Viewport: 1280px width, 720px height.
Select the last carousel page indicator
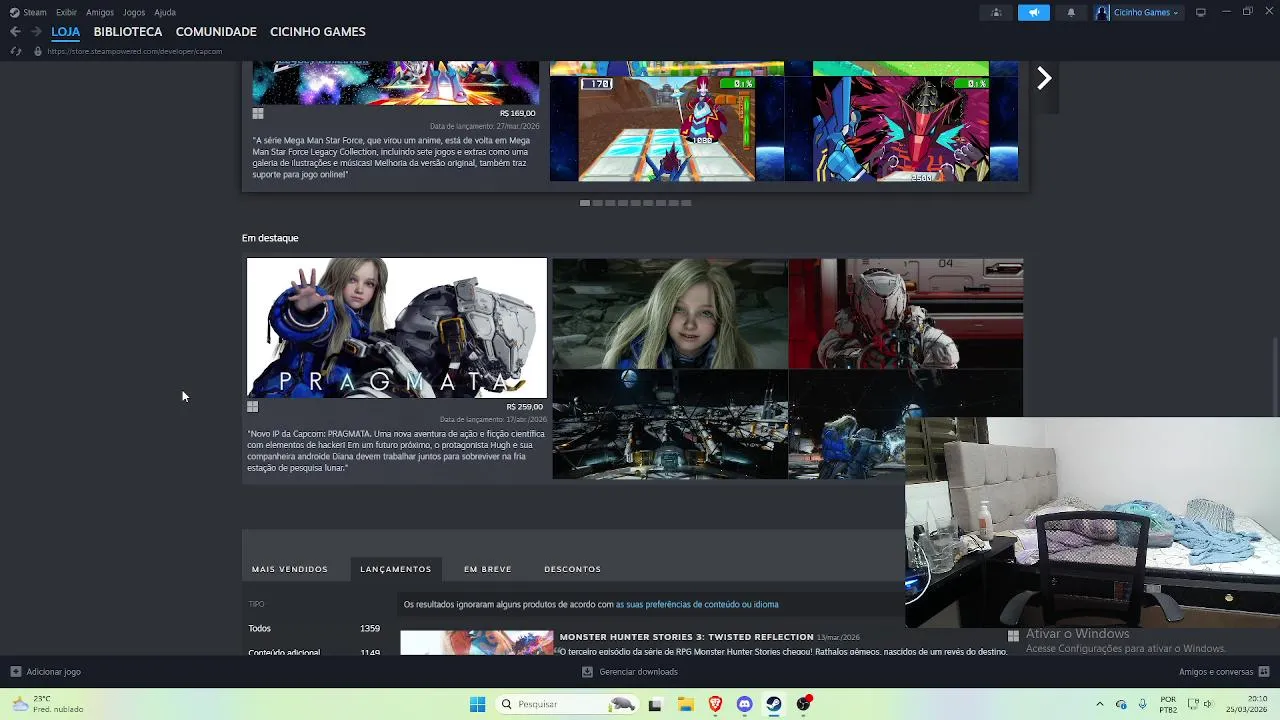click(686, 203)
